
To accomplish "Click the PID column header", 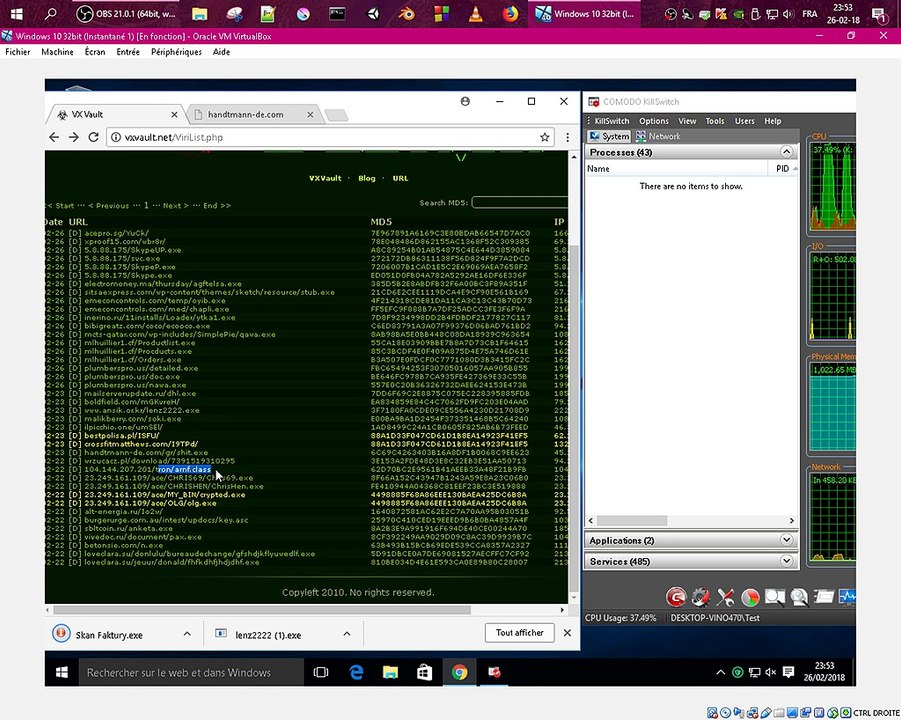I will (x=783, y=168).
